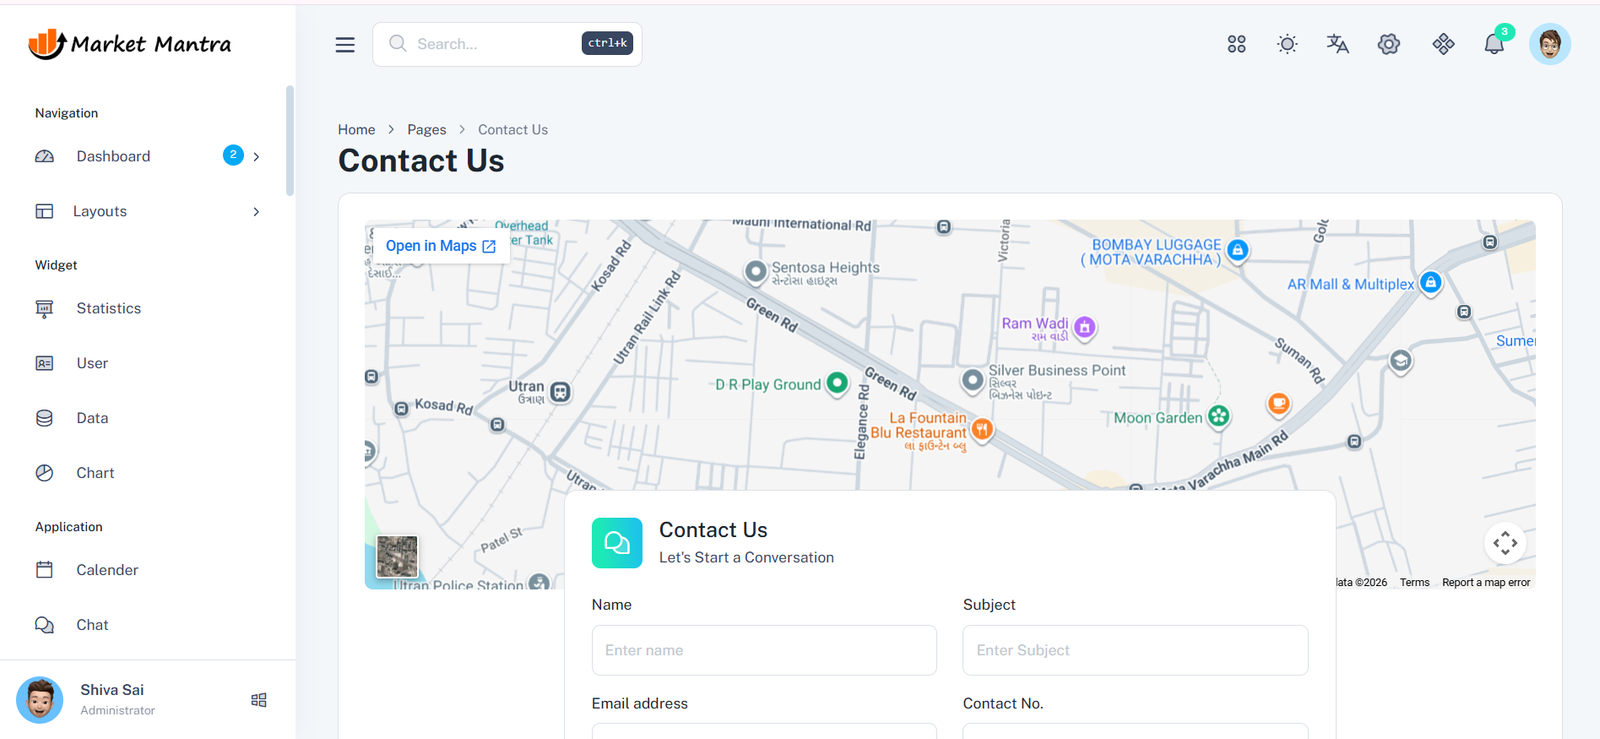This screenshot has width=1600, height=739.
Task: Select D R Play Ground map pin
Action: [838, 383]
